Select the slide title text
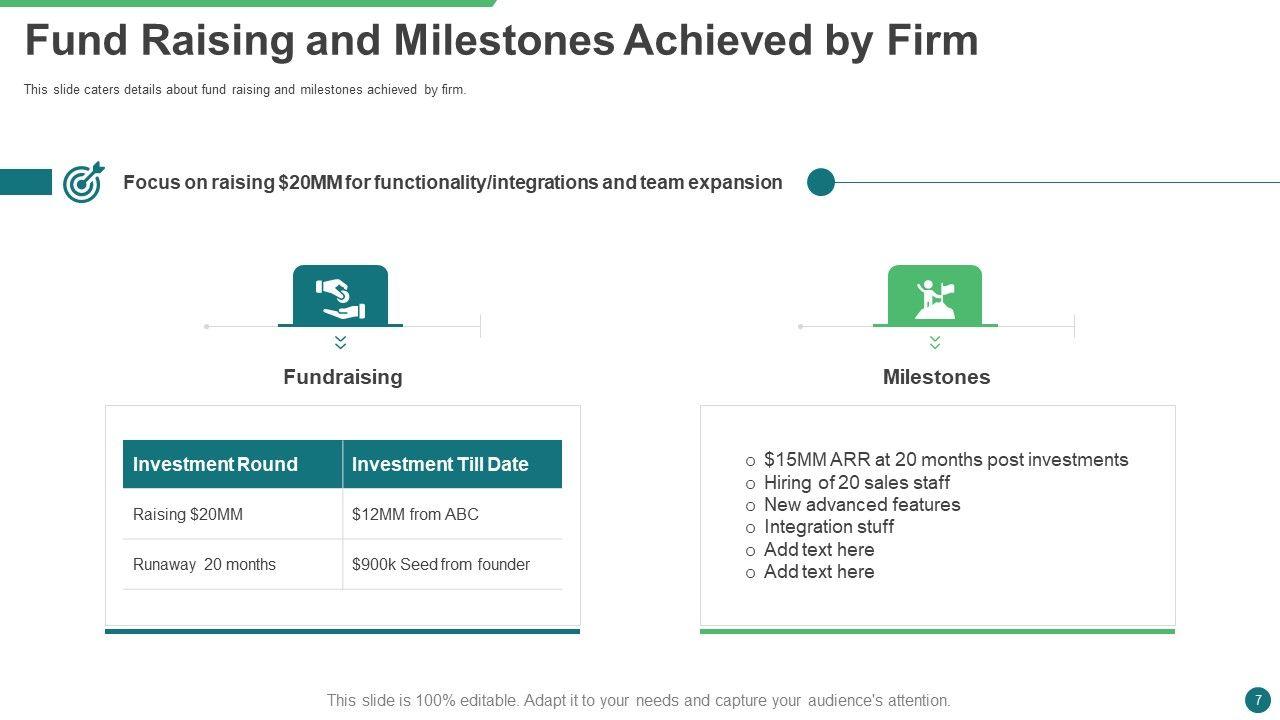Screen dimensions: 1280x720 click(x=501, y=41)
